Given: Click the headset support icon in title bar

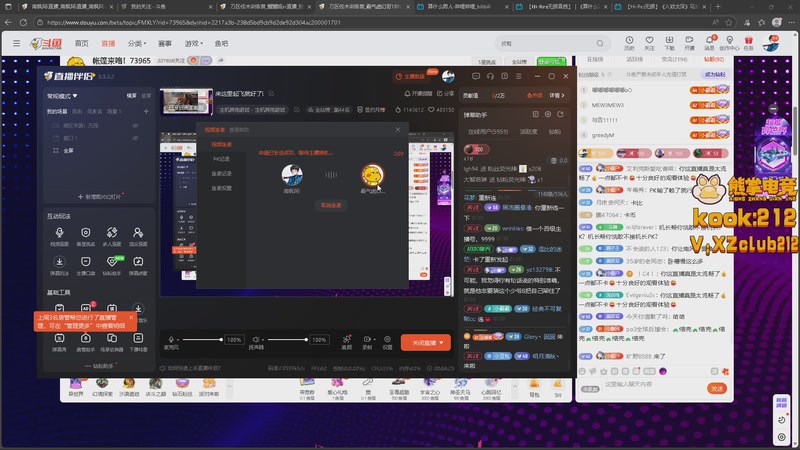Looking at the screenshot, I should [x=490, y=76].
